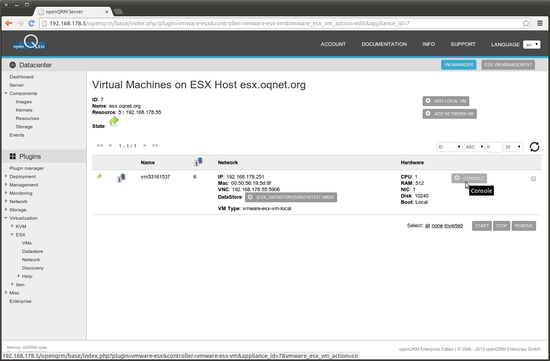Open the INFO menu
This screenshot has width=550, height=361.
click(x=429, y=44)
